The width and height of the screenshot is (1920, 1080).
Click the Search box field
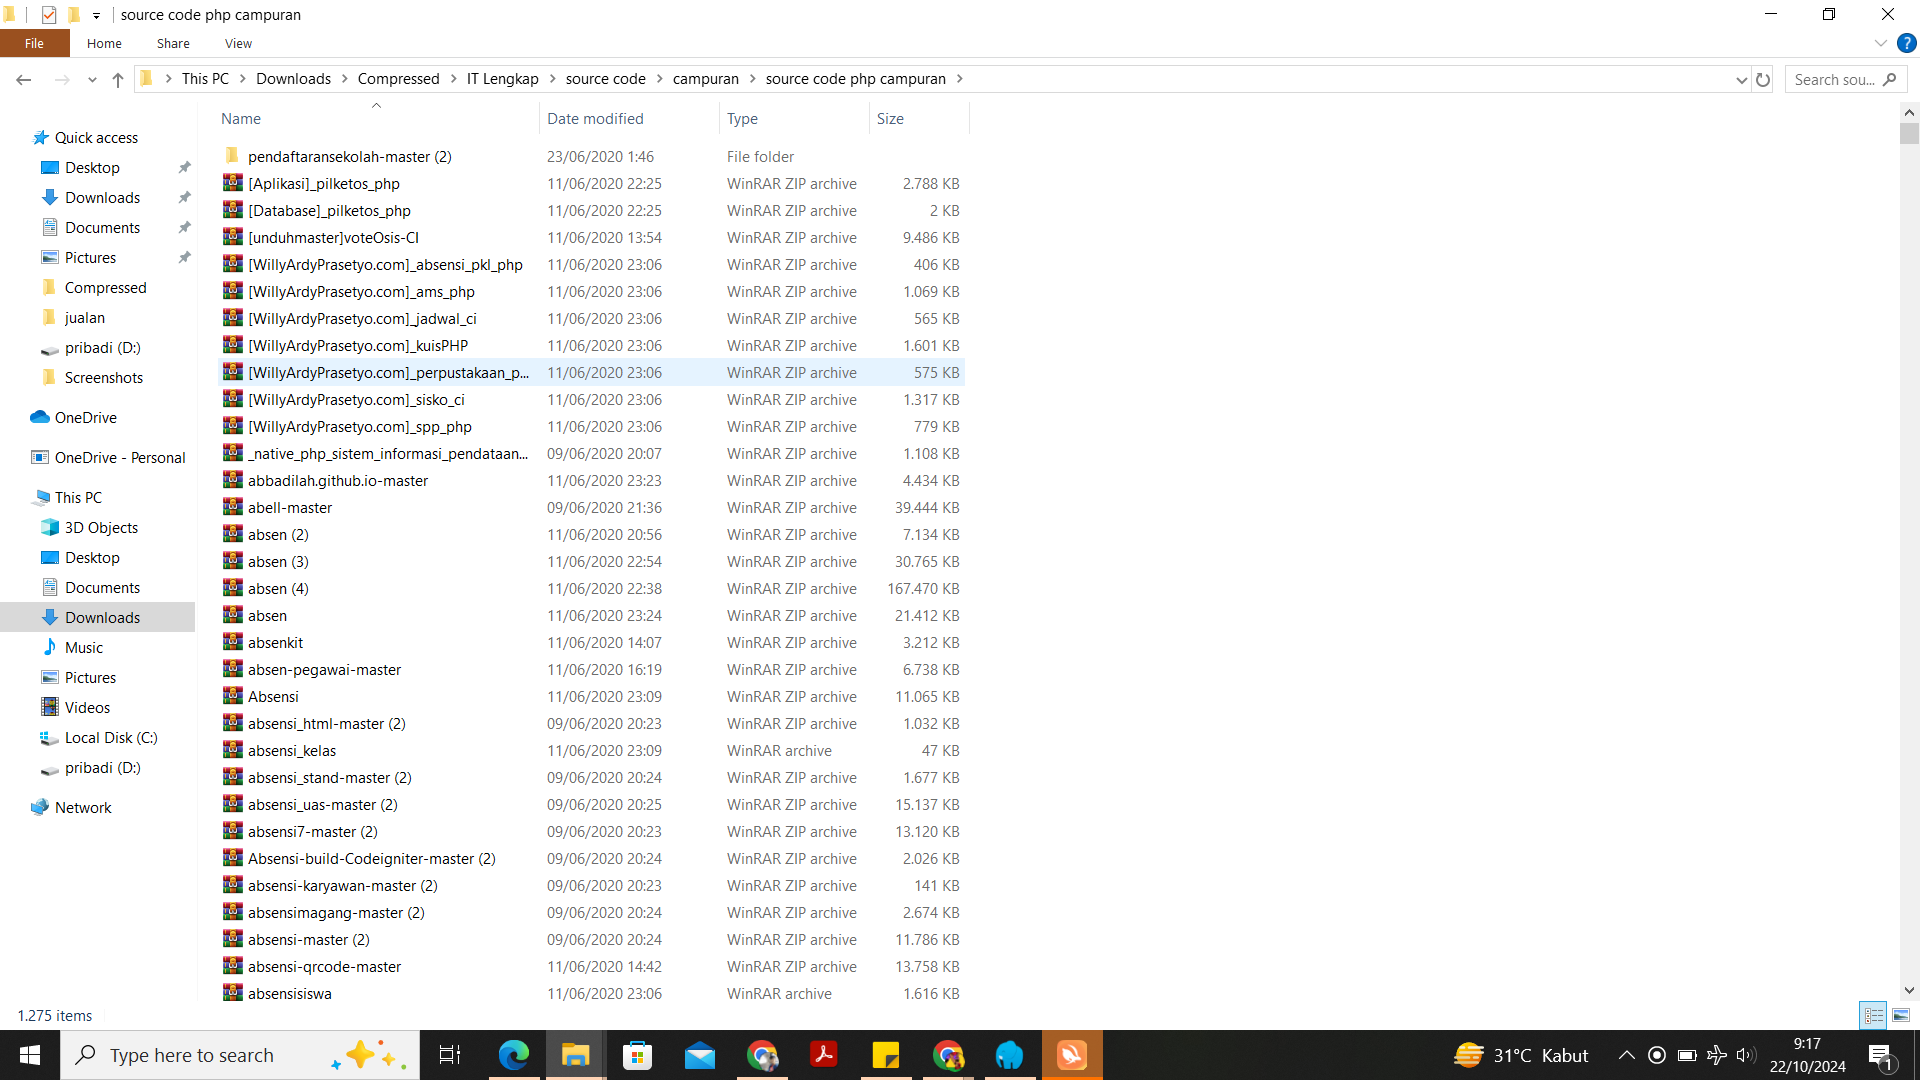(1835, 80)
